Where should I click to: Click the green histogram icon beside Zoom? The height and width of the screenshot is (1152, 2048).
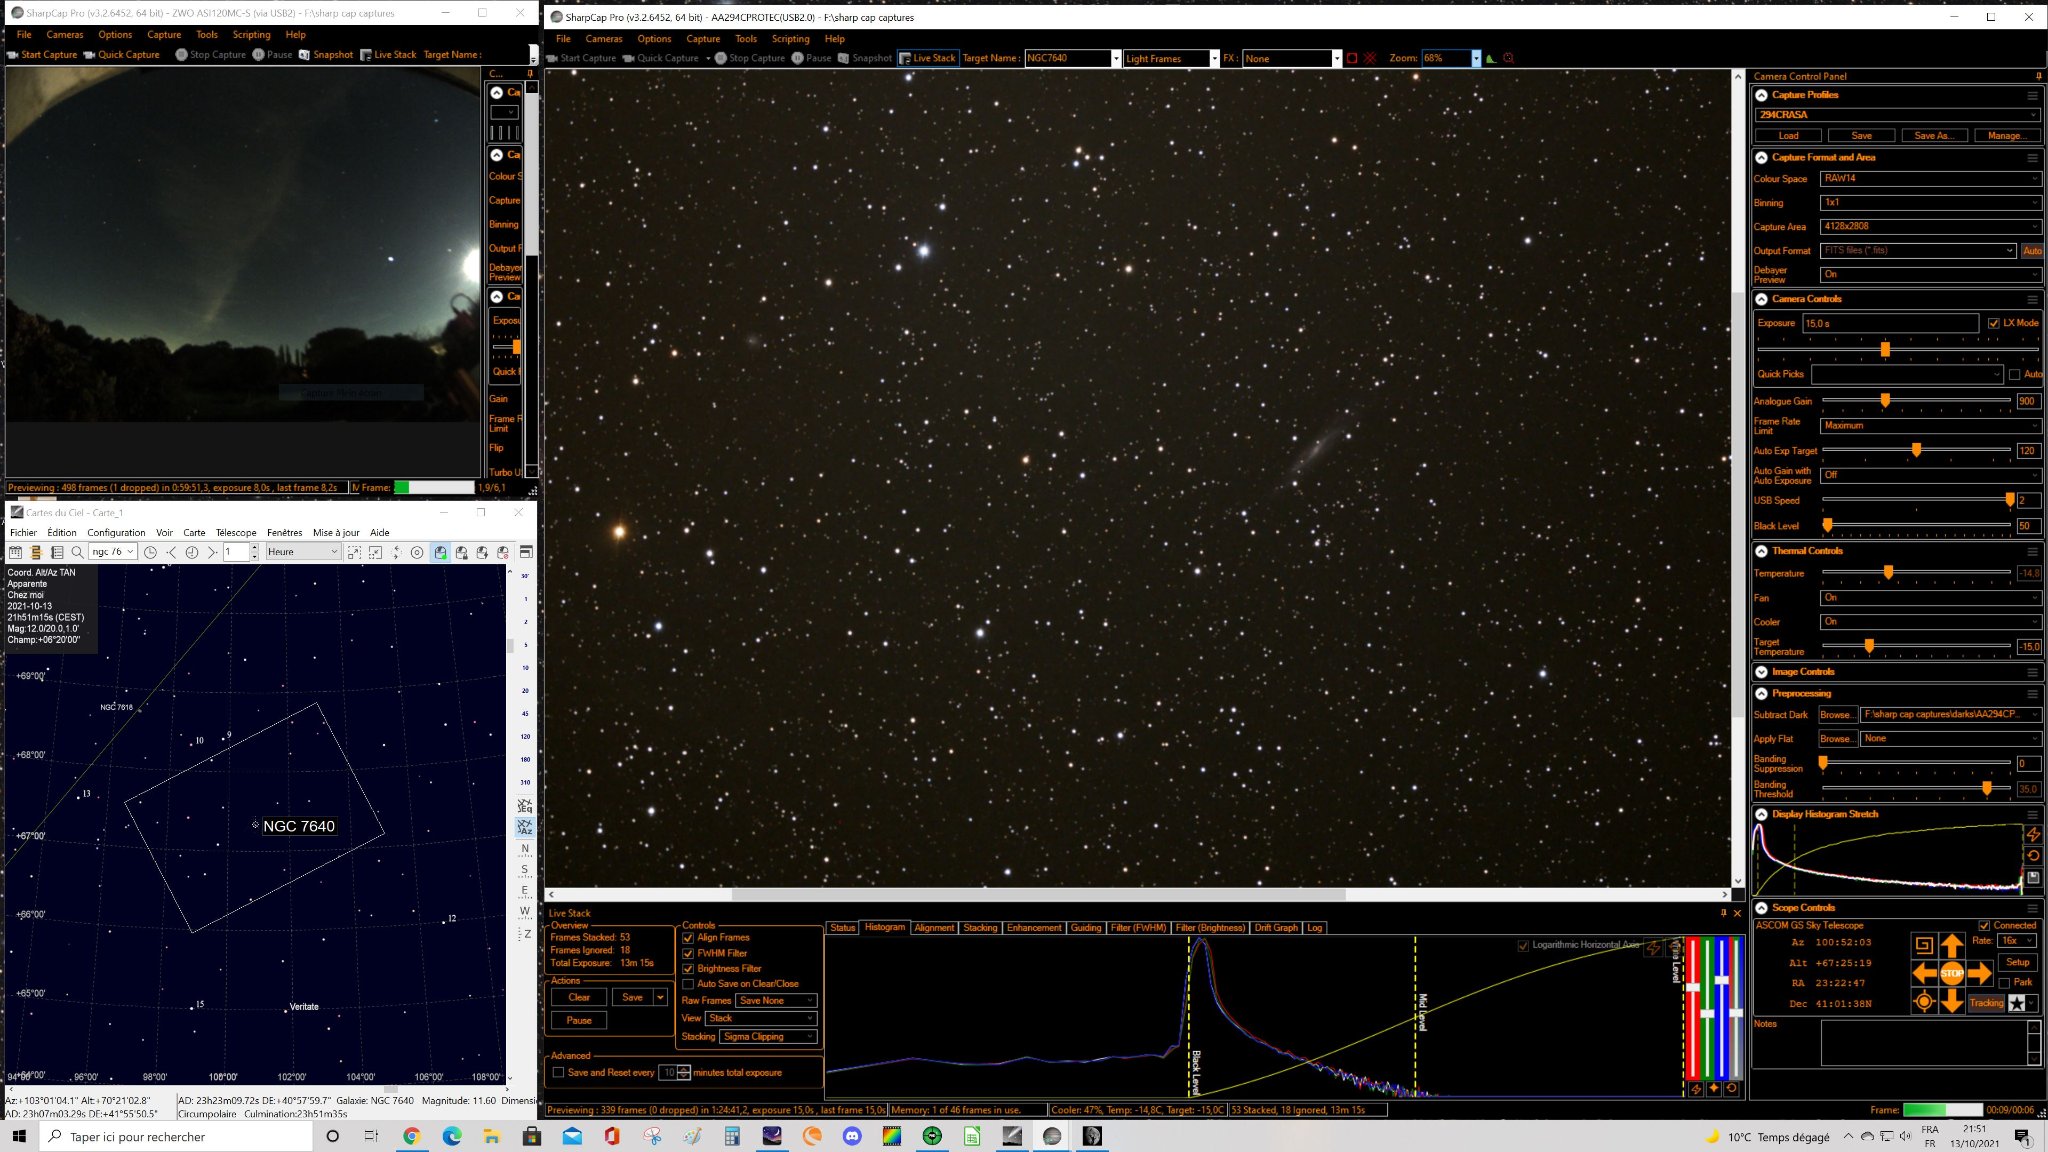(1491, 58)
